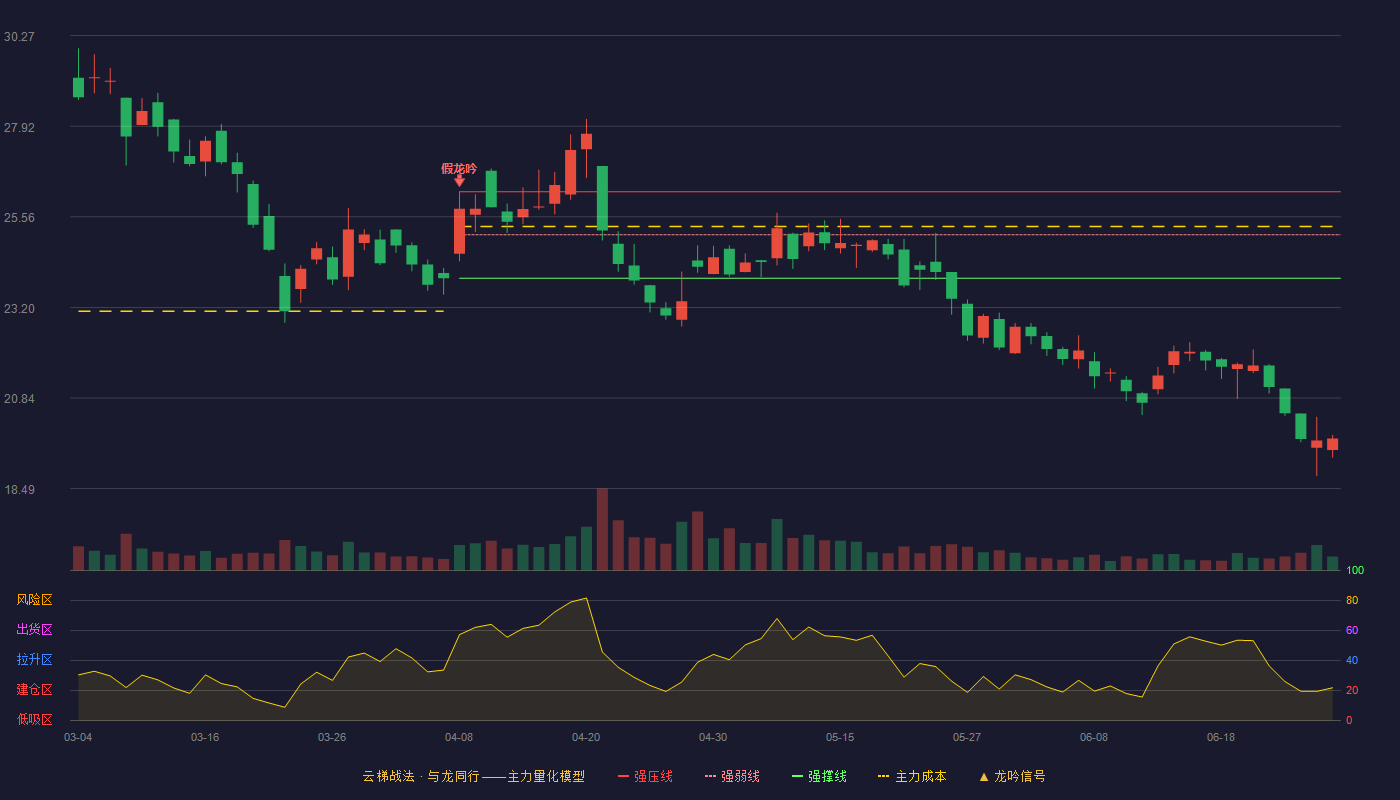
Task: Click the 30.27 price axis label
Action: [x=19, y=36]
